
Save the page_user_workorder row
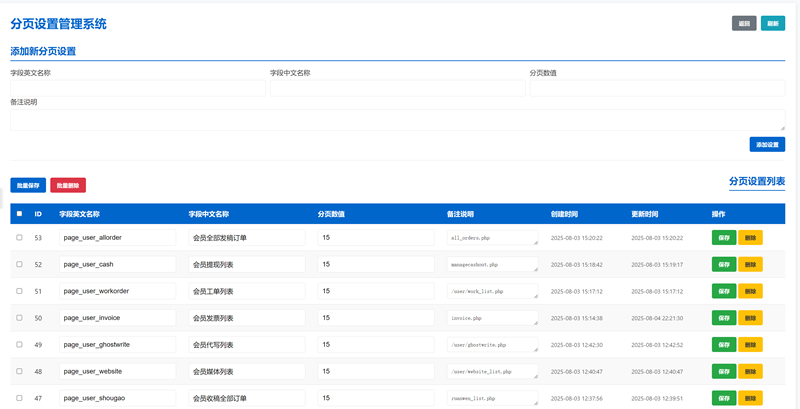[x=724, y=291]
